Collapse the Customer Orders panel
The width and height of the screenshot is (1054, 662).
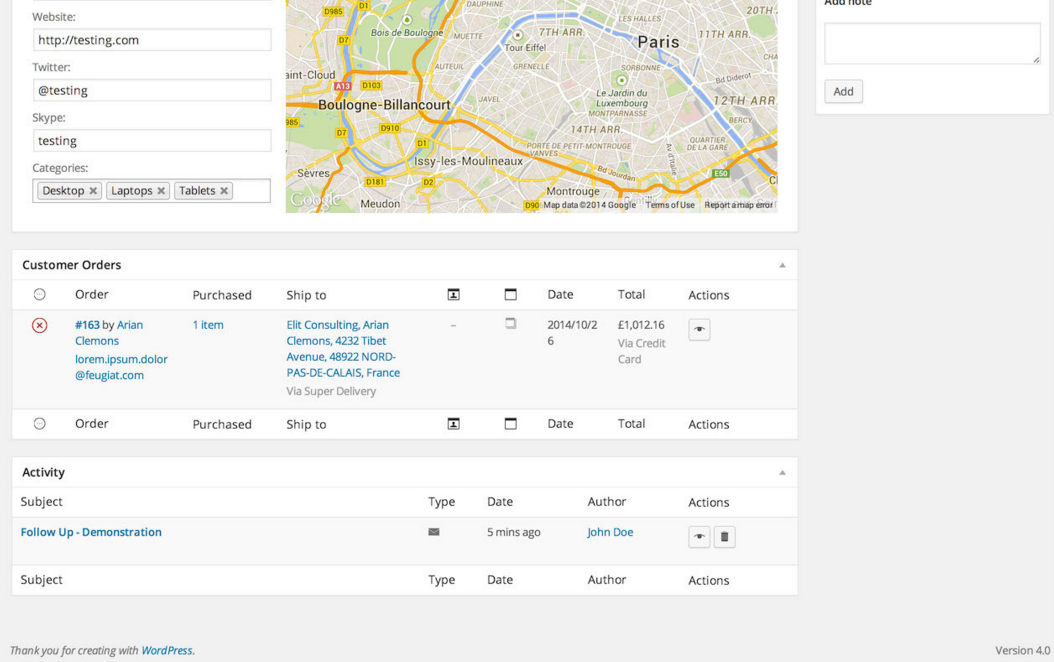pos(782,265)
